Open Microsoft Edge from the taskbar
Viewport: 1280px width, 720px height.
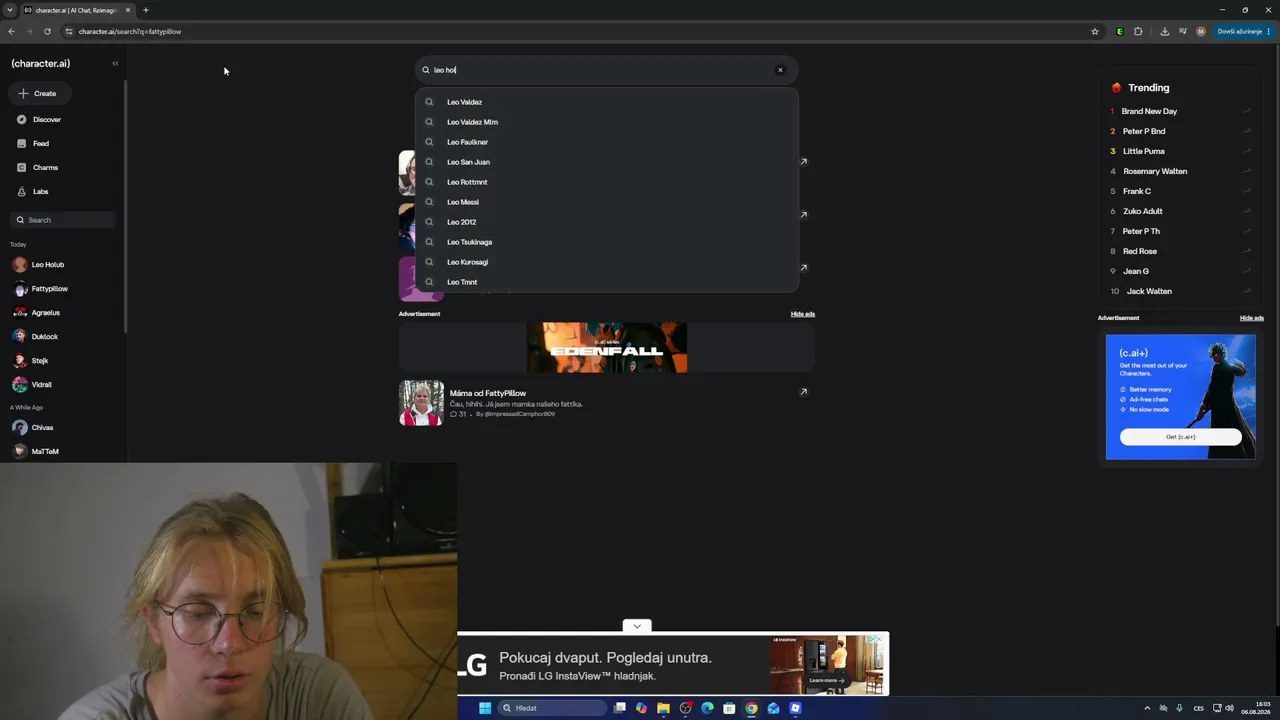(x=707, y=708)
